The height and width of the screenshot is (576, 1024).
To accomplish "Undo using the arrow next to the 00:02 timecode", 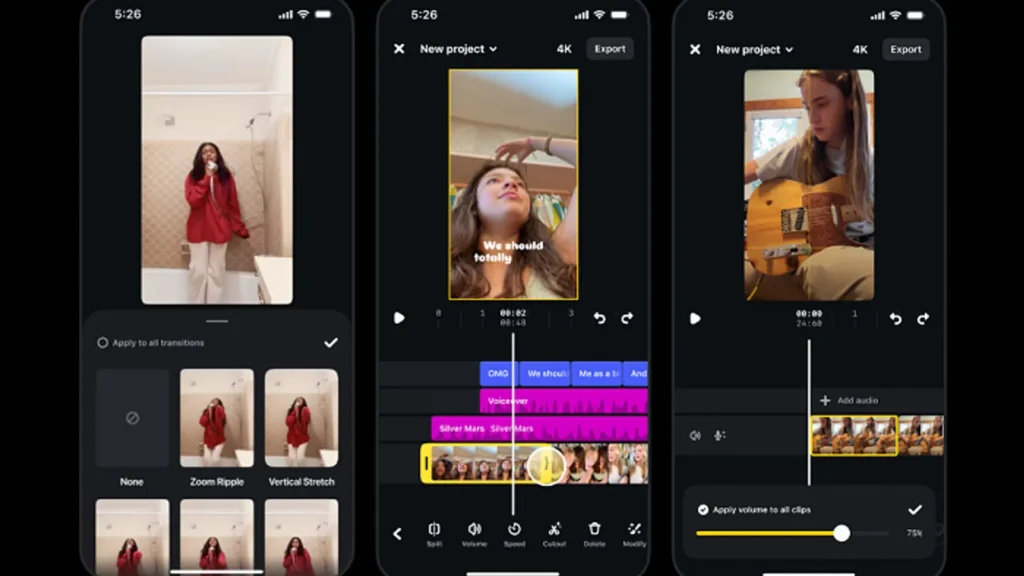I will tap(600, 318).
